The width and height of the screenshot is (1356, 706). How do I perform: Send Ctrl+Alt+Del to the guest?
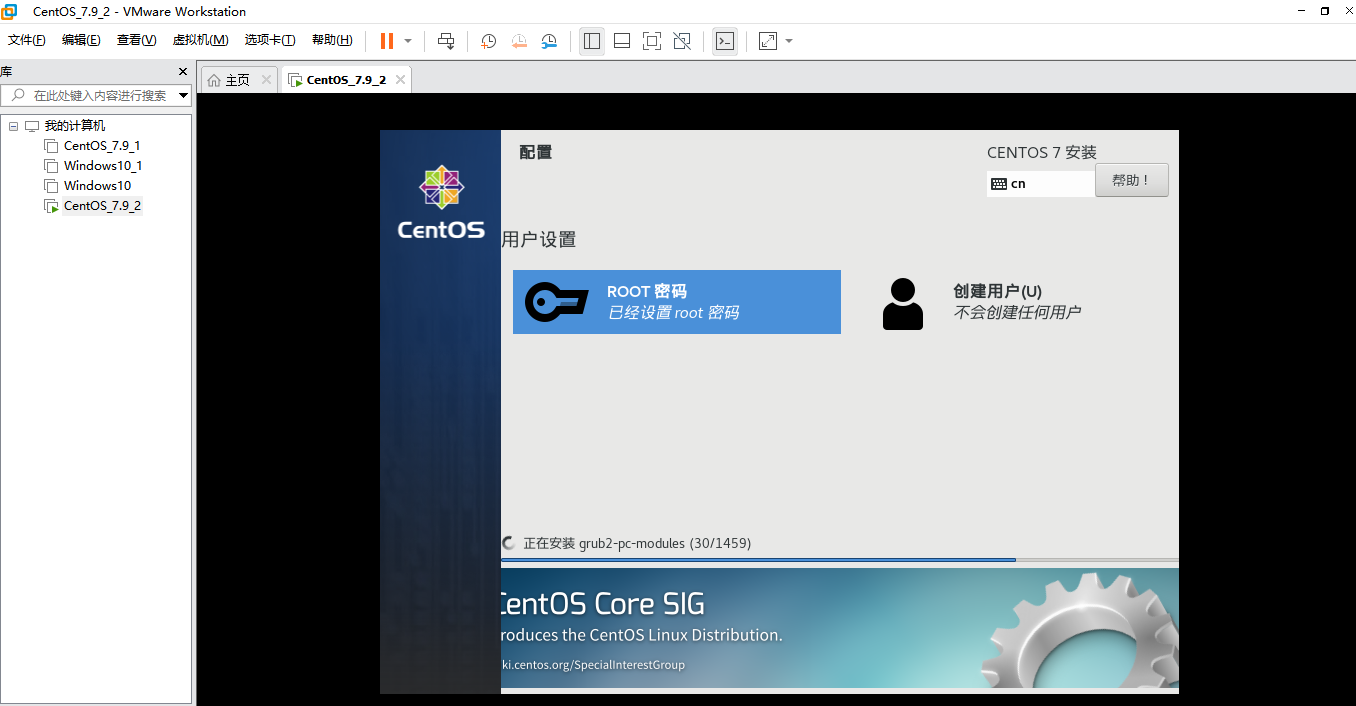[x=446, y=41]
